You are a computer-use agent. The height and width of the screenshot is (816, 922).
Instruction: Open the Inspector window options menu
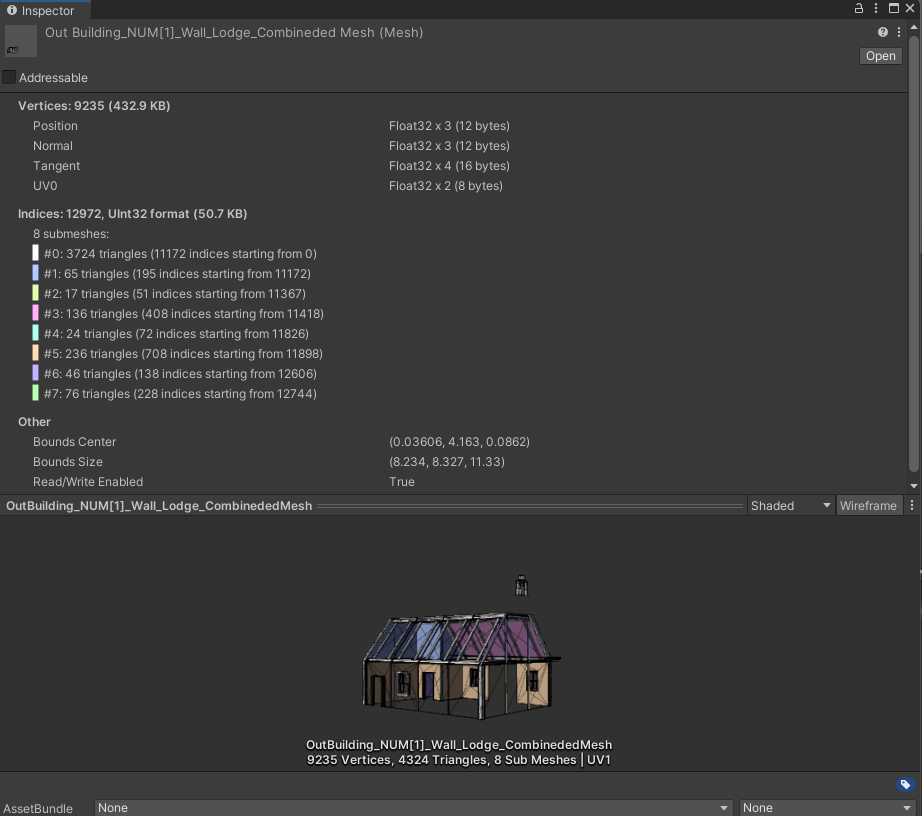pyautogui.click(x=876, y=8)
